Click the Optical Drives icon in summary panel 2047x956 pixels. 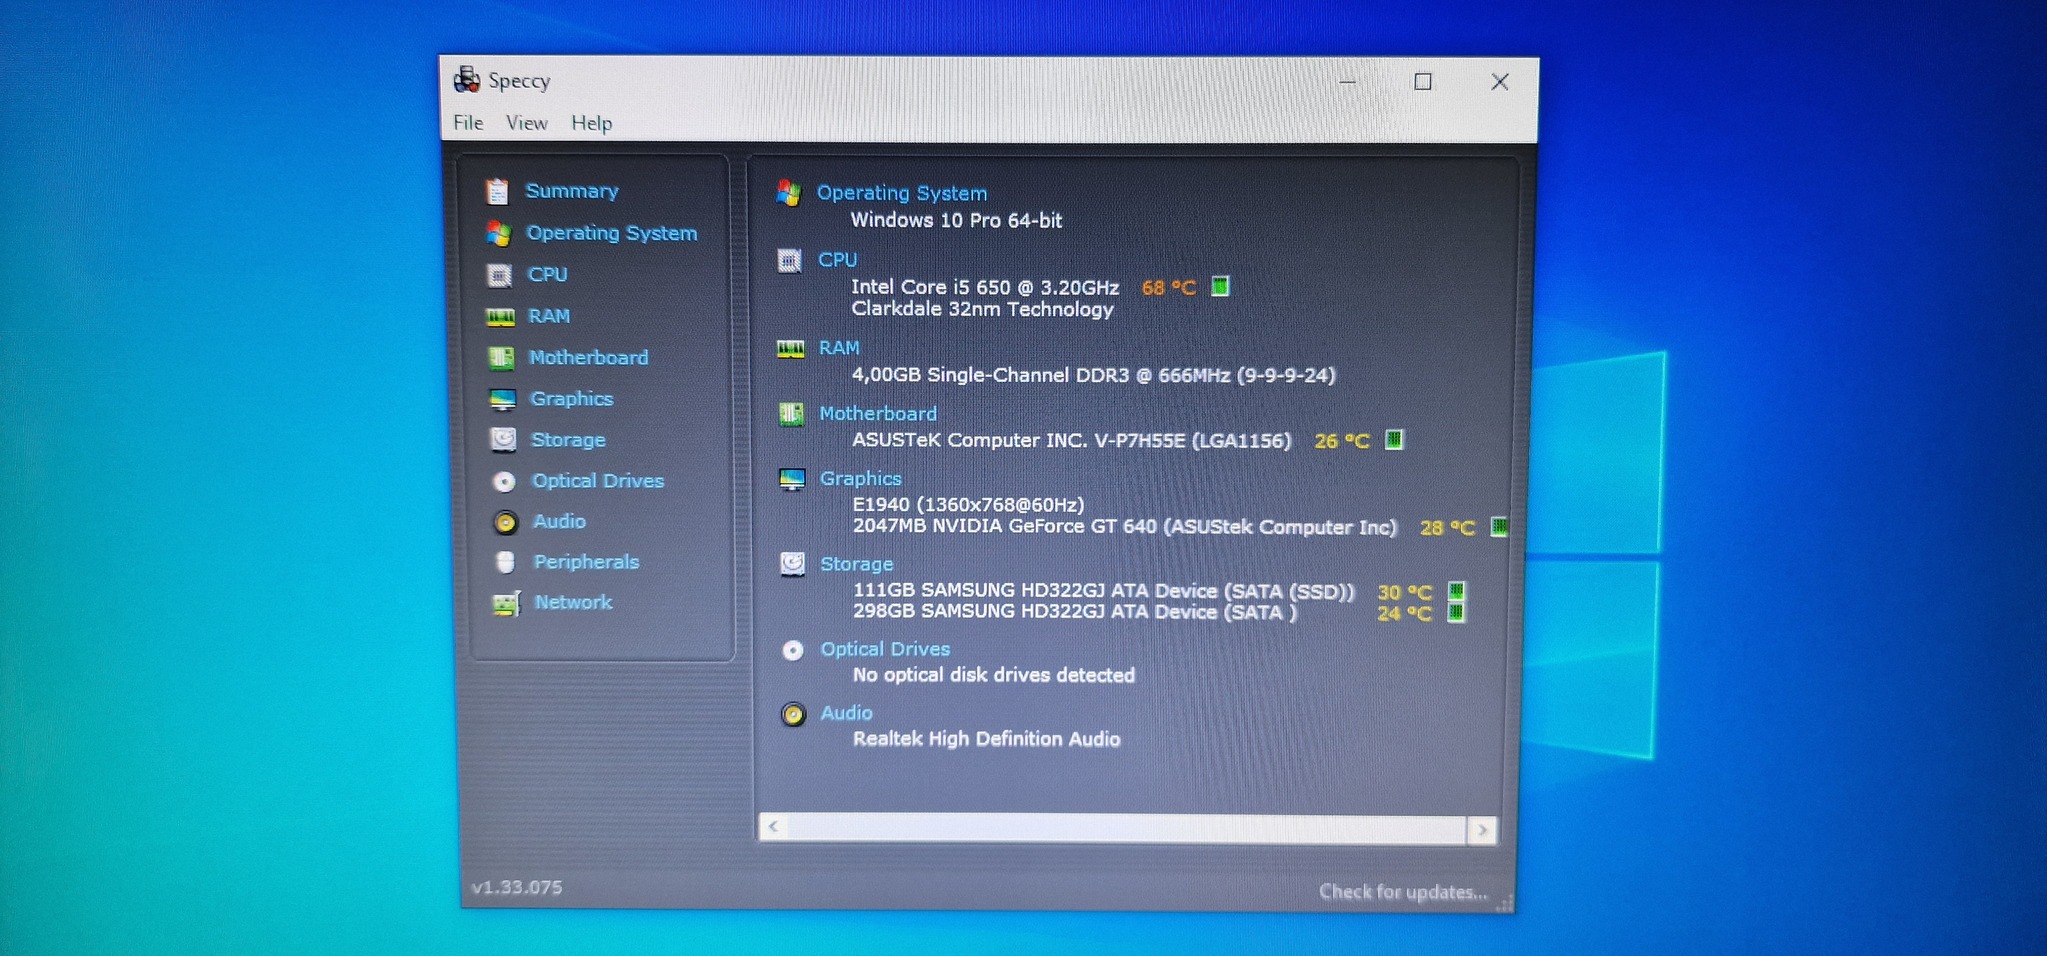pos(793,651)
